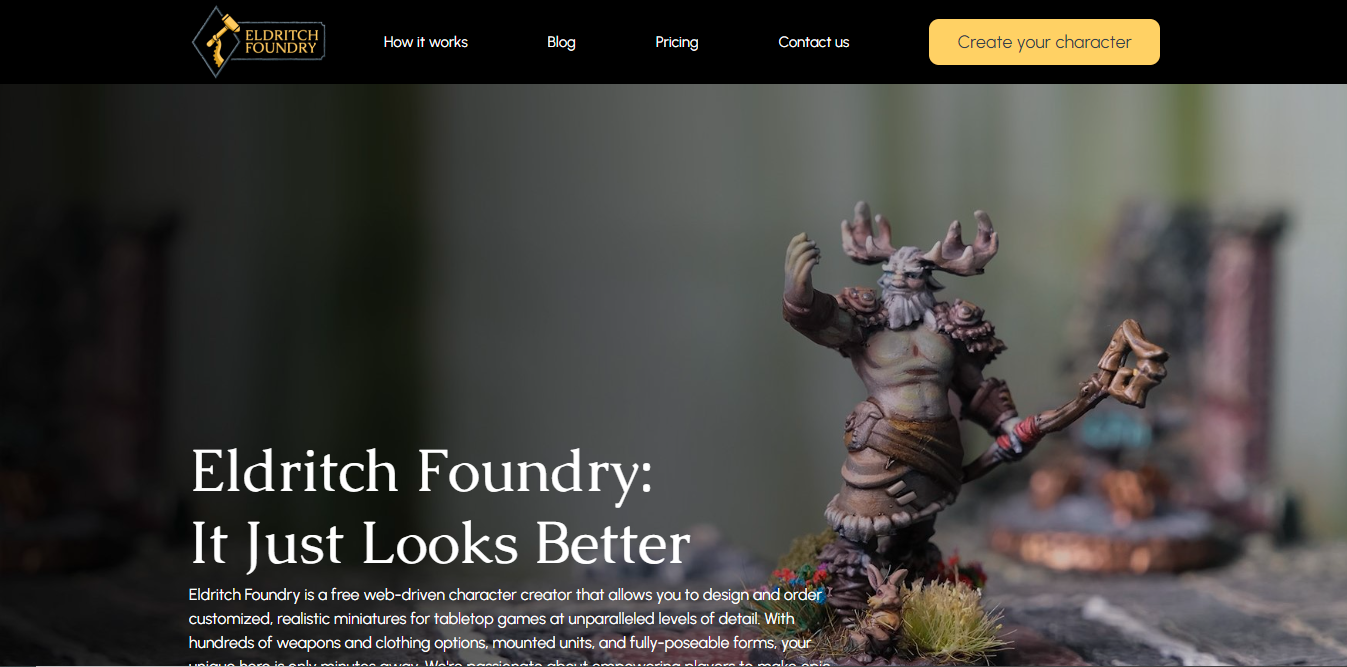Open the How it works page
The image size is (1347, 667).
click(425, 42)
